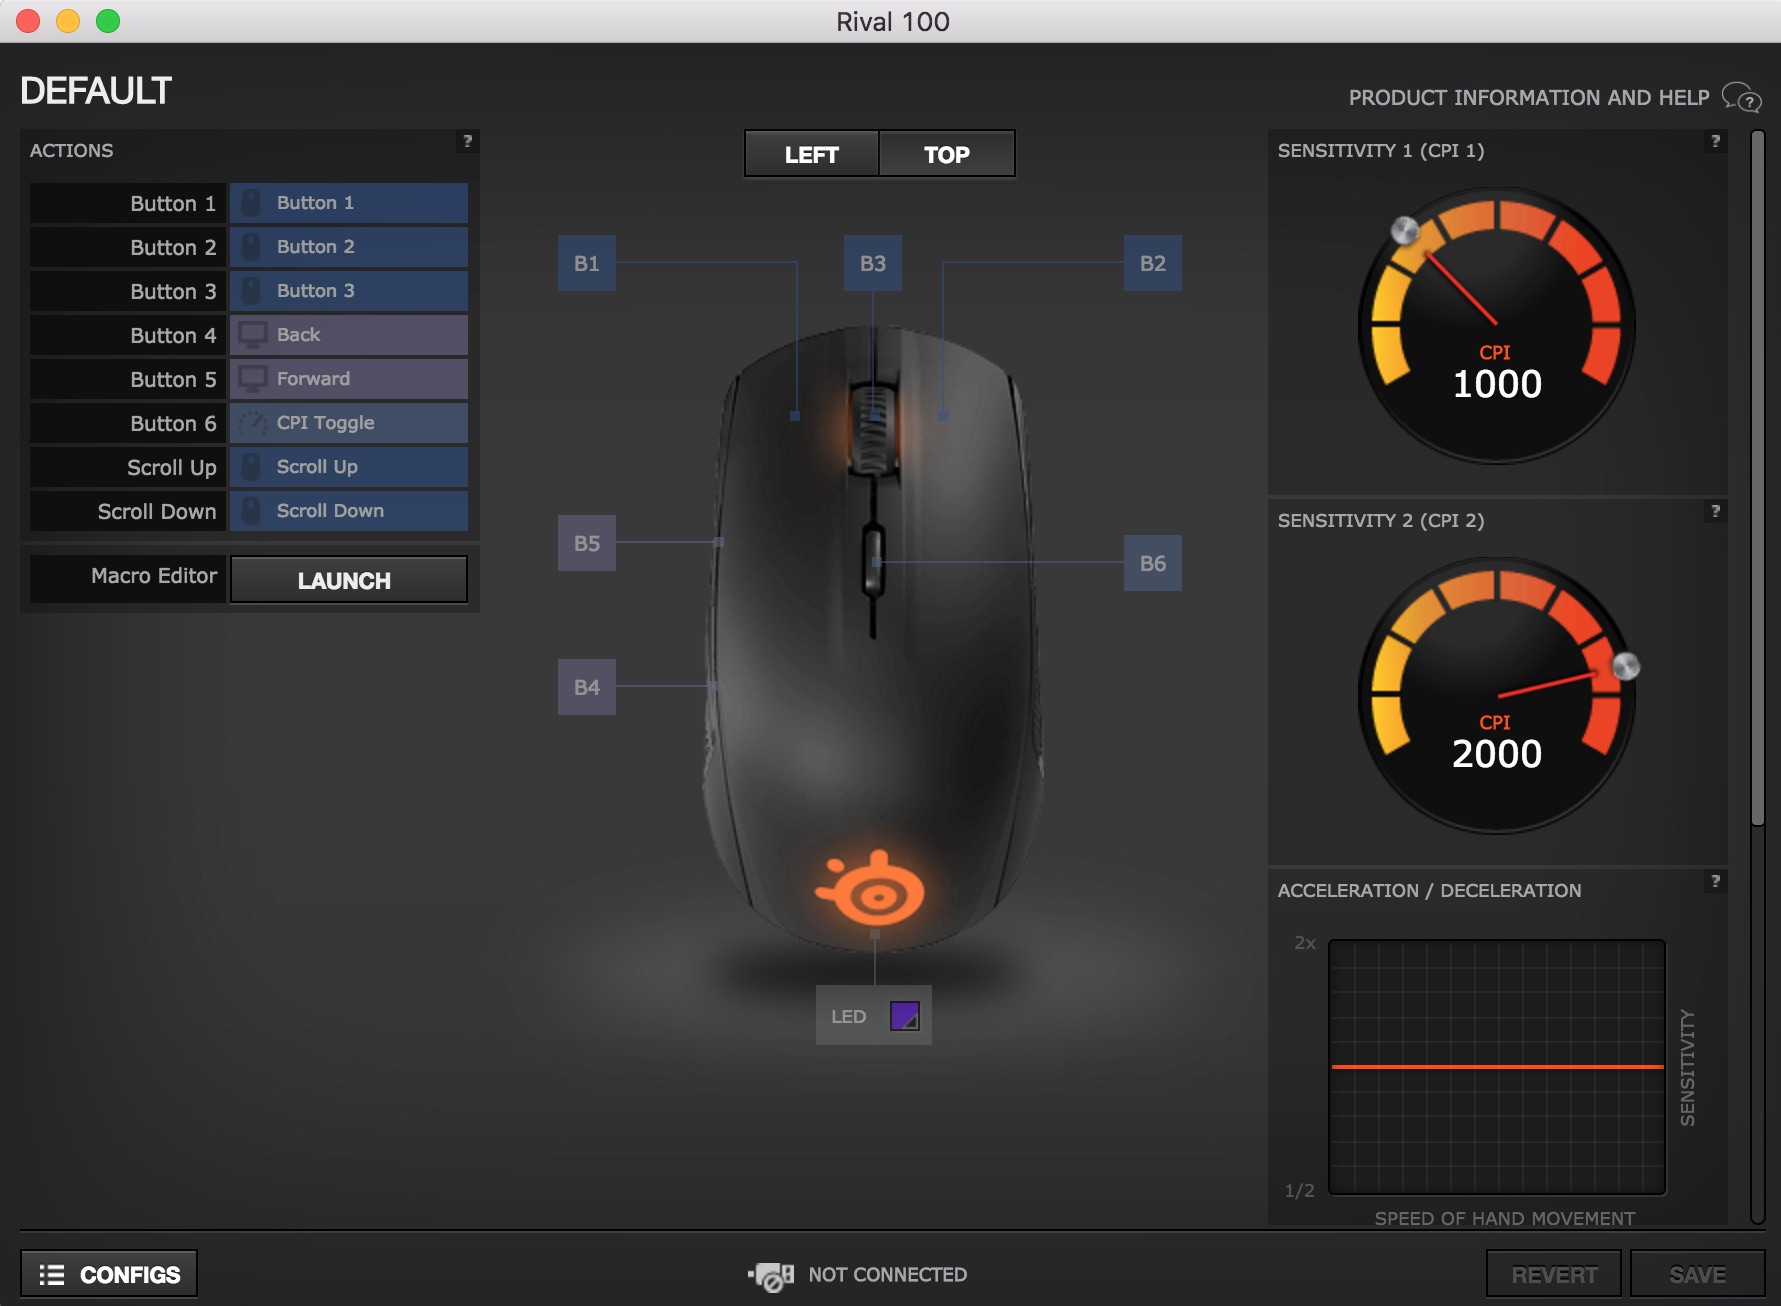Click the product information help chat icon
1781x1306 pixels.
tap(1741, 98)
